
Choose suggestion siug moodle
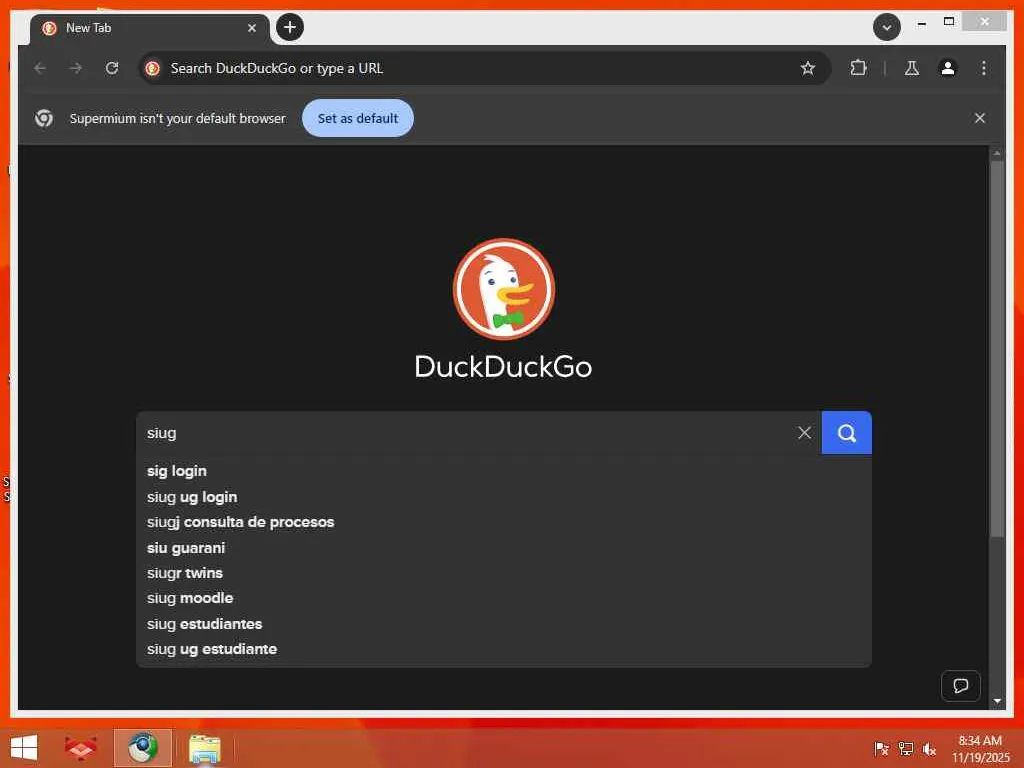[504, 598]
